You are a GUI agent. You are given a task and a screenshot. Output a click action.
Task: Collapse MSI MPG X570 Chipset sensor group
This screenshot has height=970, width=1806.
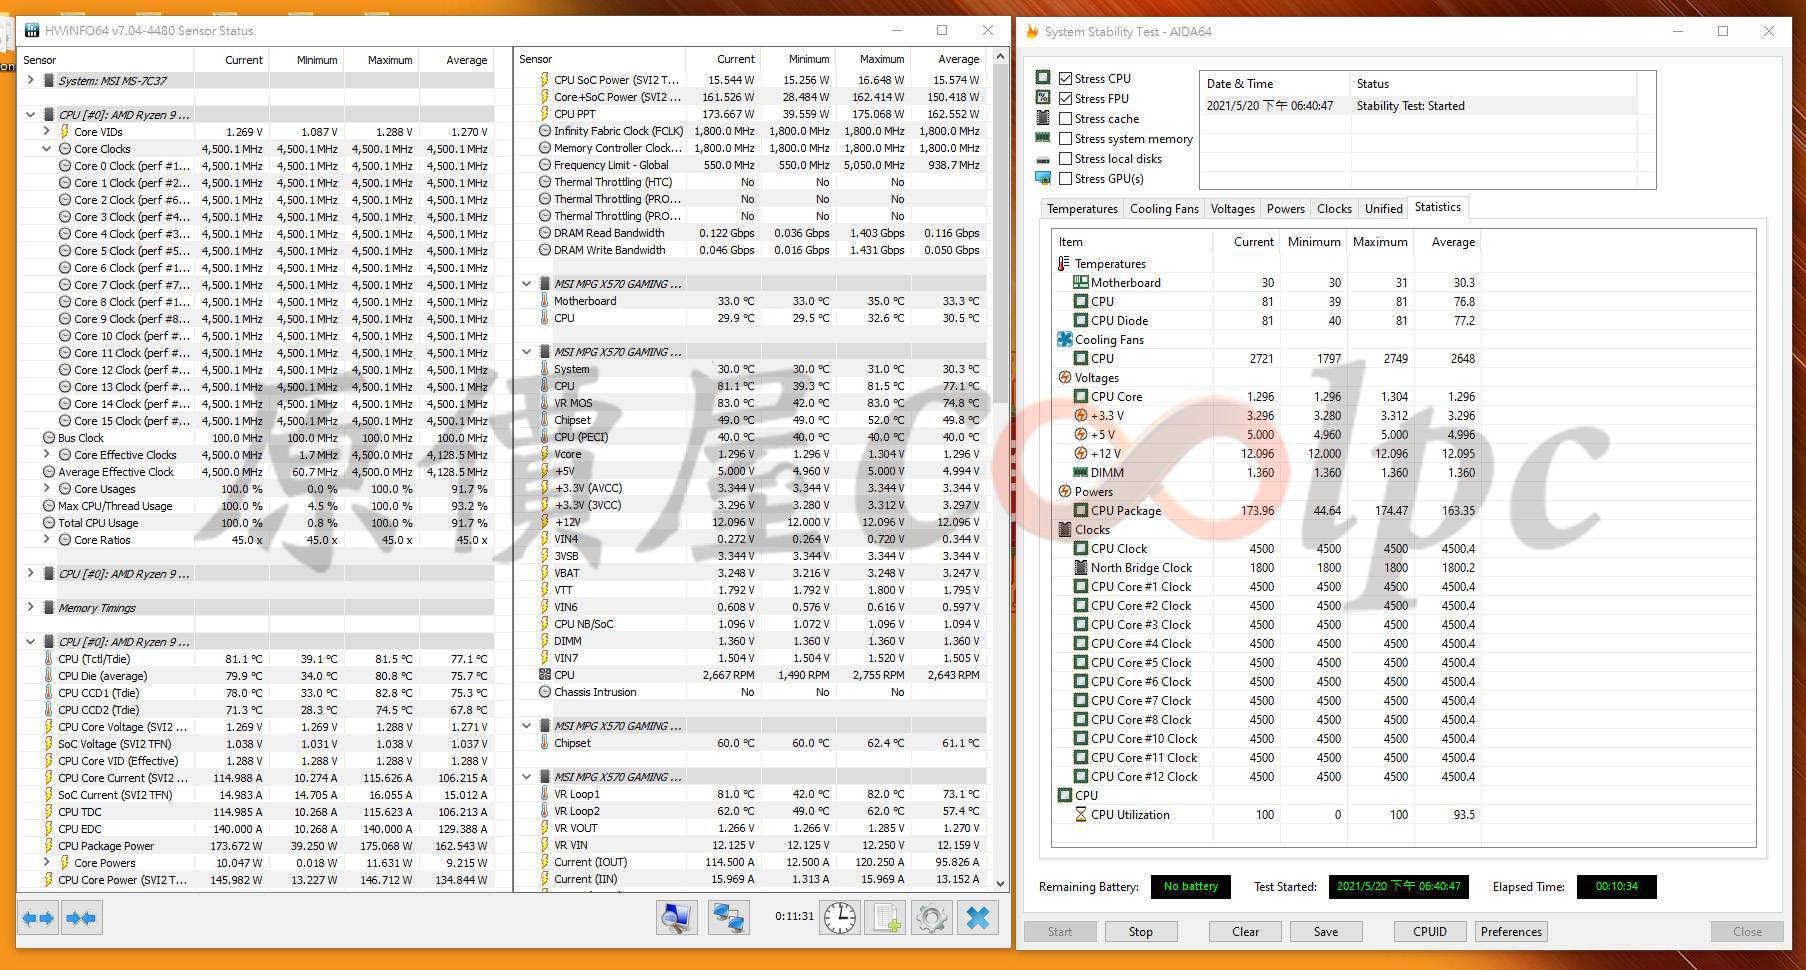pos(526,726)
